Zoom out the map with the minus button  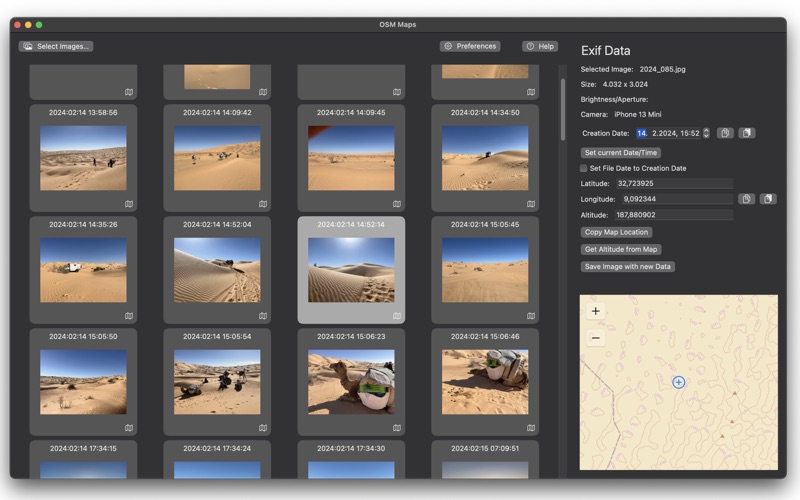[x=595, y=338]
